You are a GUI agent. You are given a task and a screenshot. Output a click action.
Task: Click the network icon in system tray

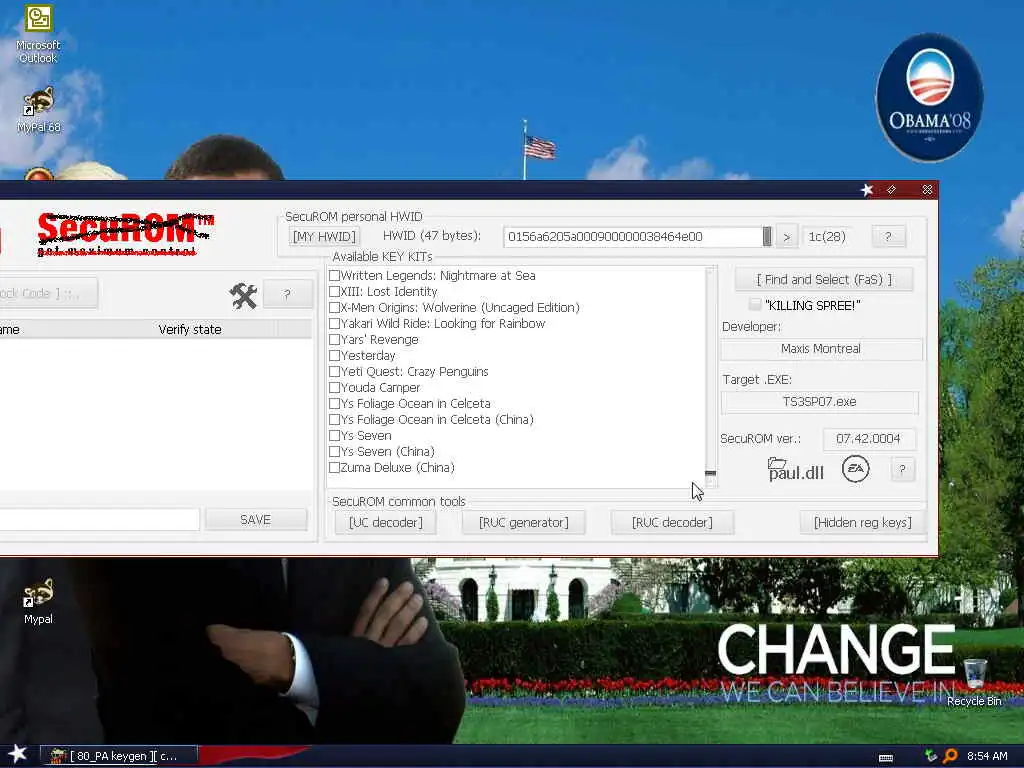[931, 756]
